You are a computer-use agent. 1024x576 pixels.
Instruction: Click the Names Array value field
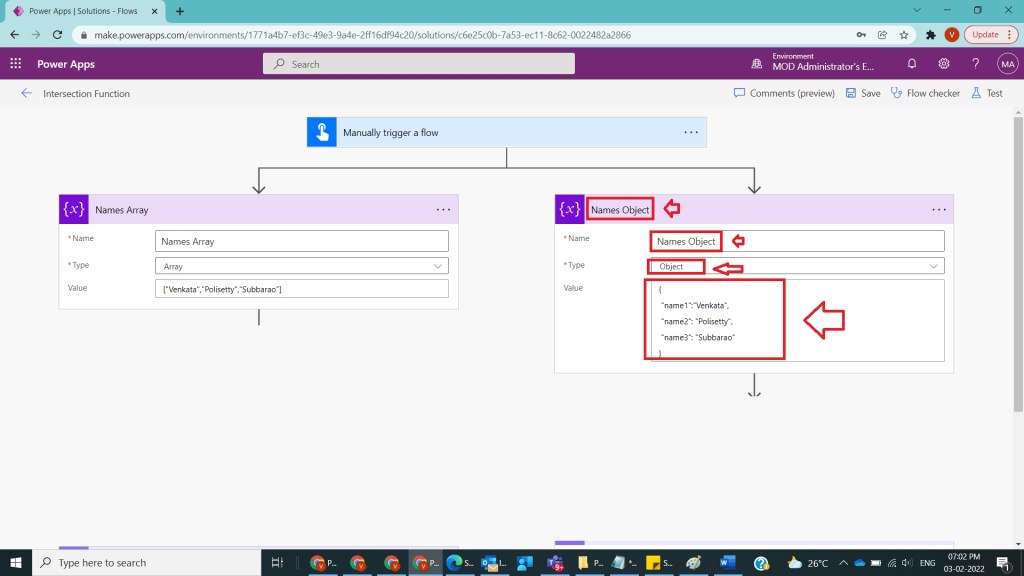(302, 289)
